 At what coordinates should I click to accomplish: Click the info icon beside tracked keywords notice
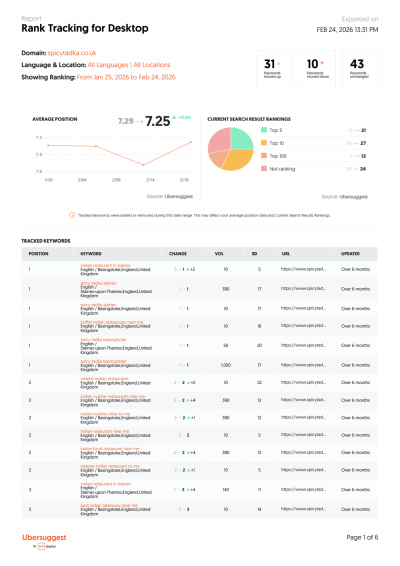coord(72,215)
